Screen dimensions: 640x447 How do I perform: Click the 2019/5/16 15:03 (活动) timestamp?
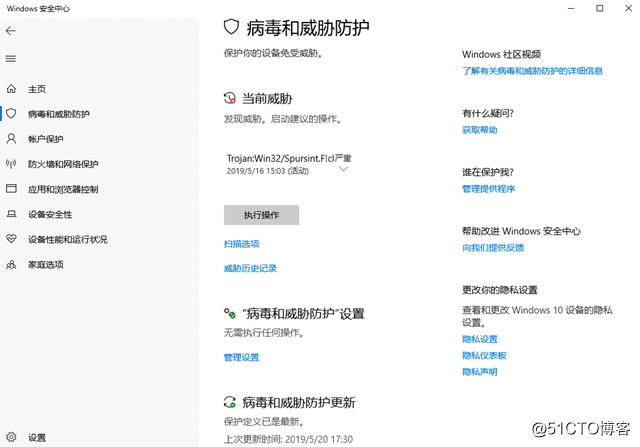pyautogui.click(x=268, y=171)
